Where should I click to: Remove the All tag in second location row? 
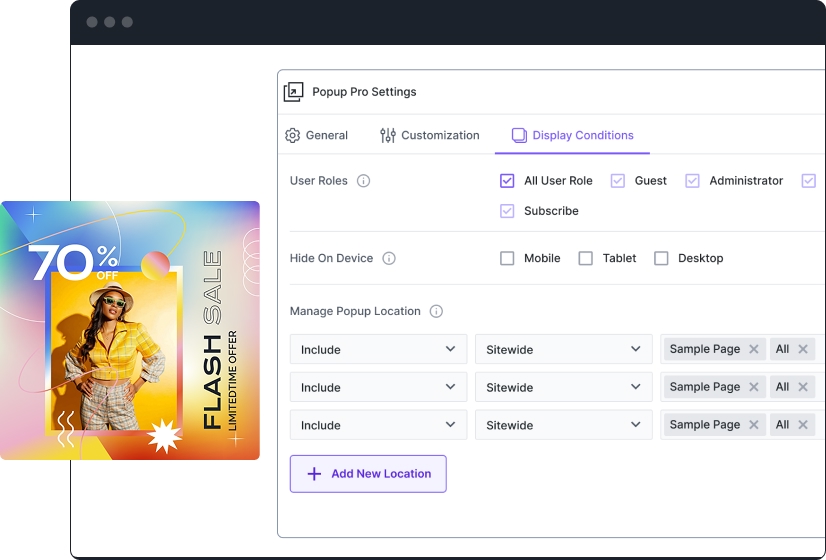(x=803, y=387)
